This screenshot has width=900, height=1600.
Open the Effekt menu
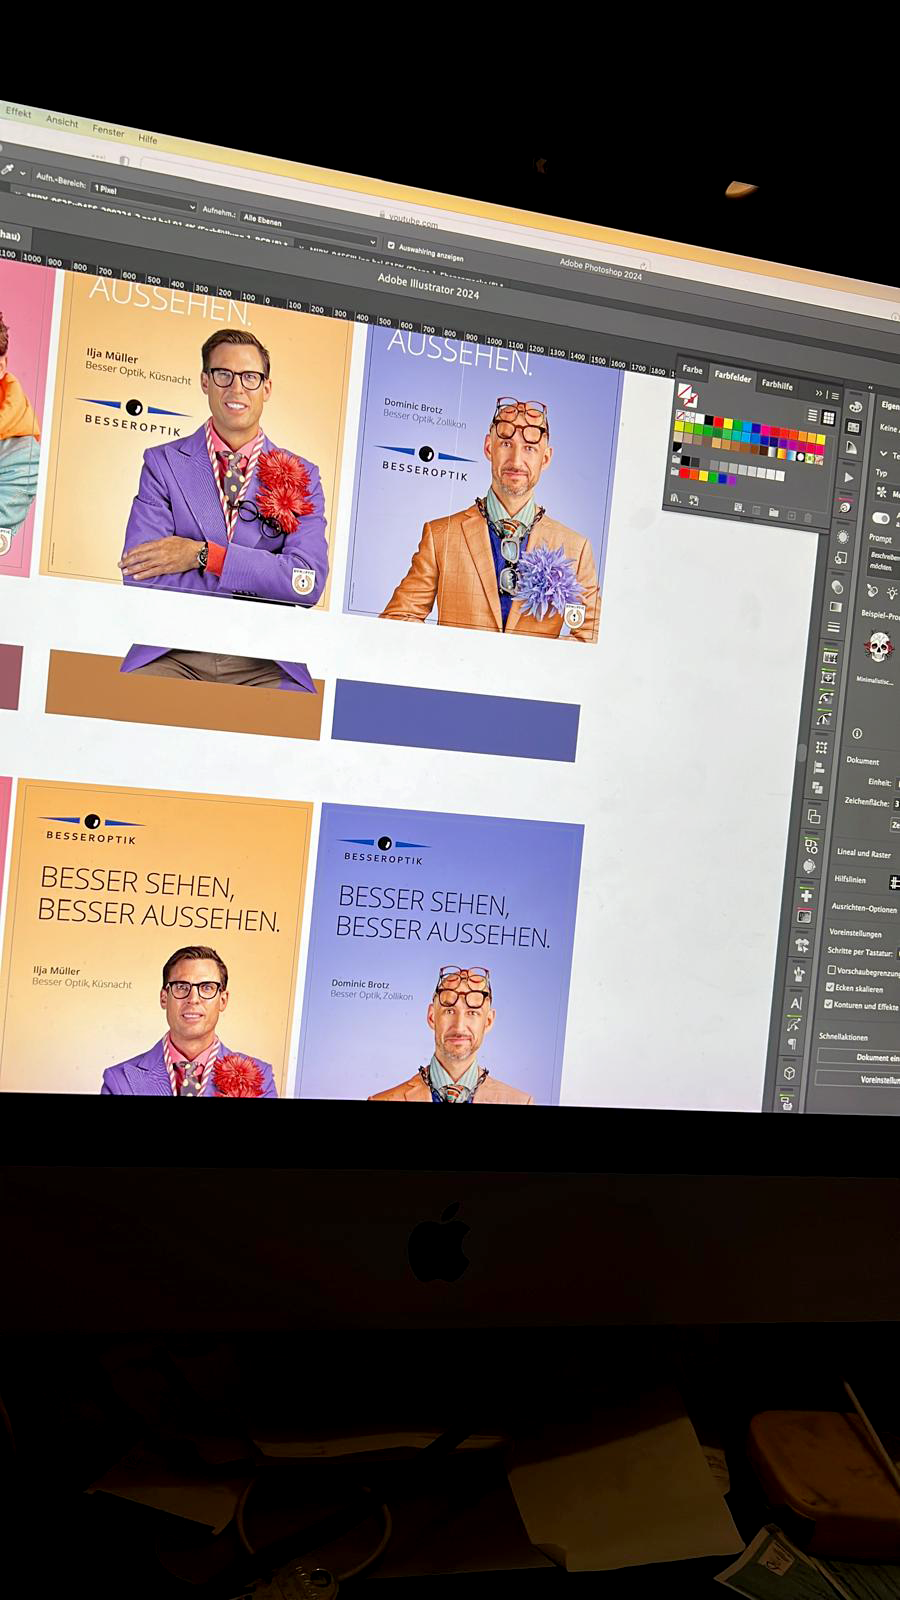[18, 112]
